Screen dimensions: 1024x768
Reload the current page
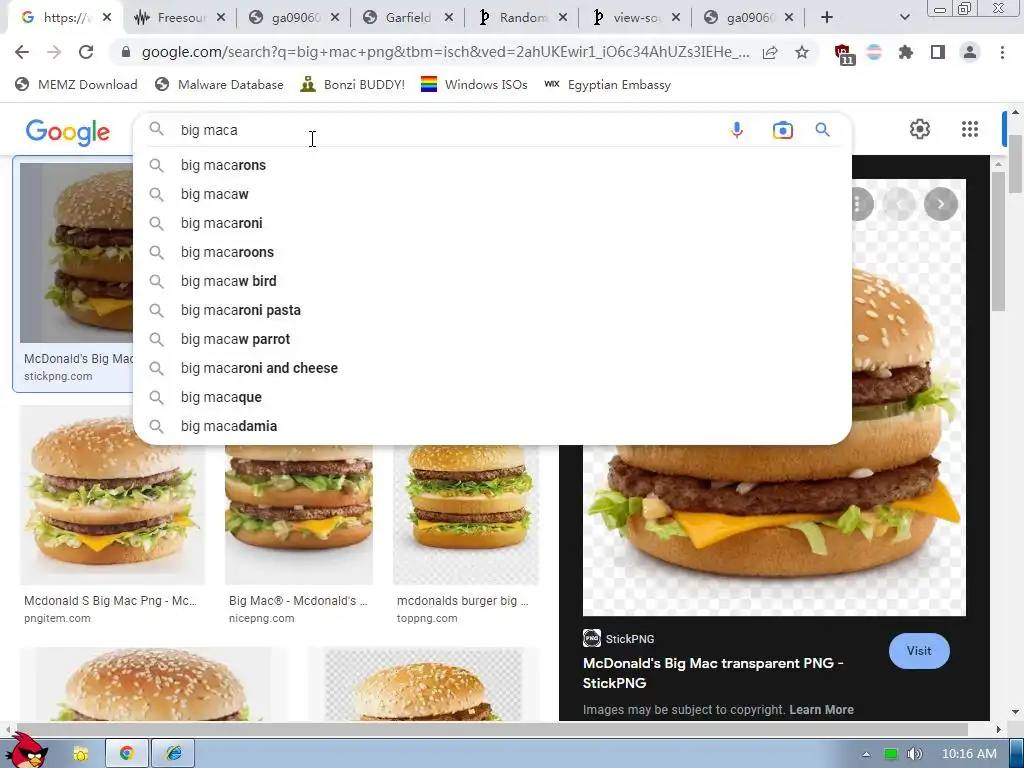point(86,52)
